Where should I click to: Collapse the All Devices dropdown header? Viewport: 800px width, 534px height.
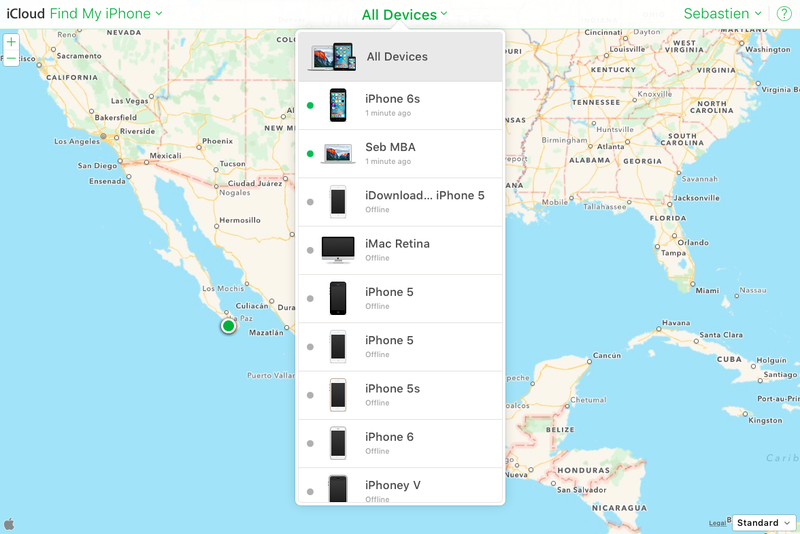click(x=404, y=15)
